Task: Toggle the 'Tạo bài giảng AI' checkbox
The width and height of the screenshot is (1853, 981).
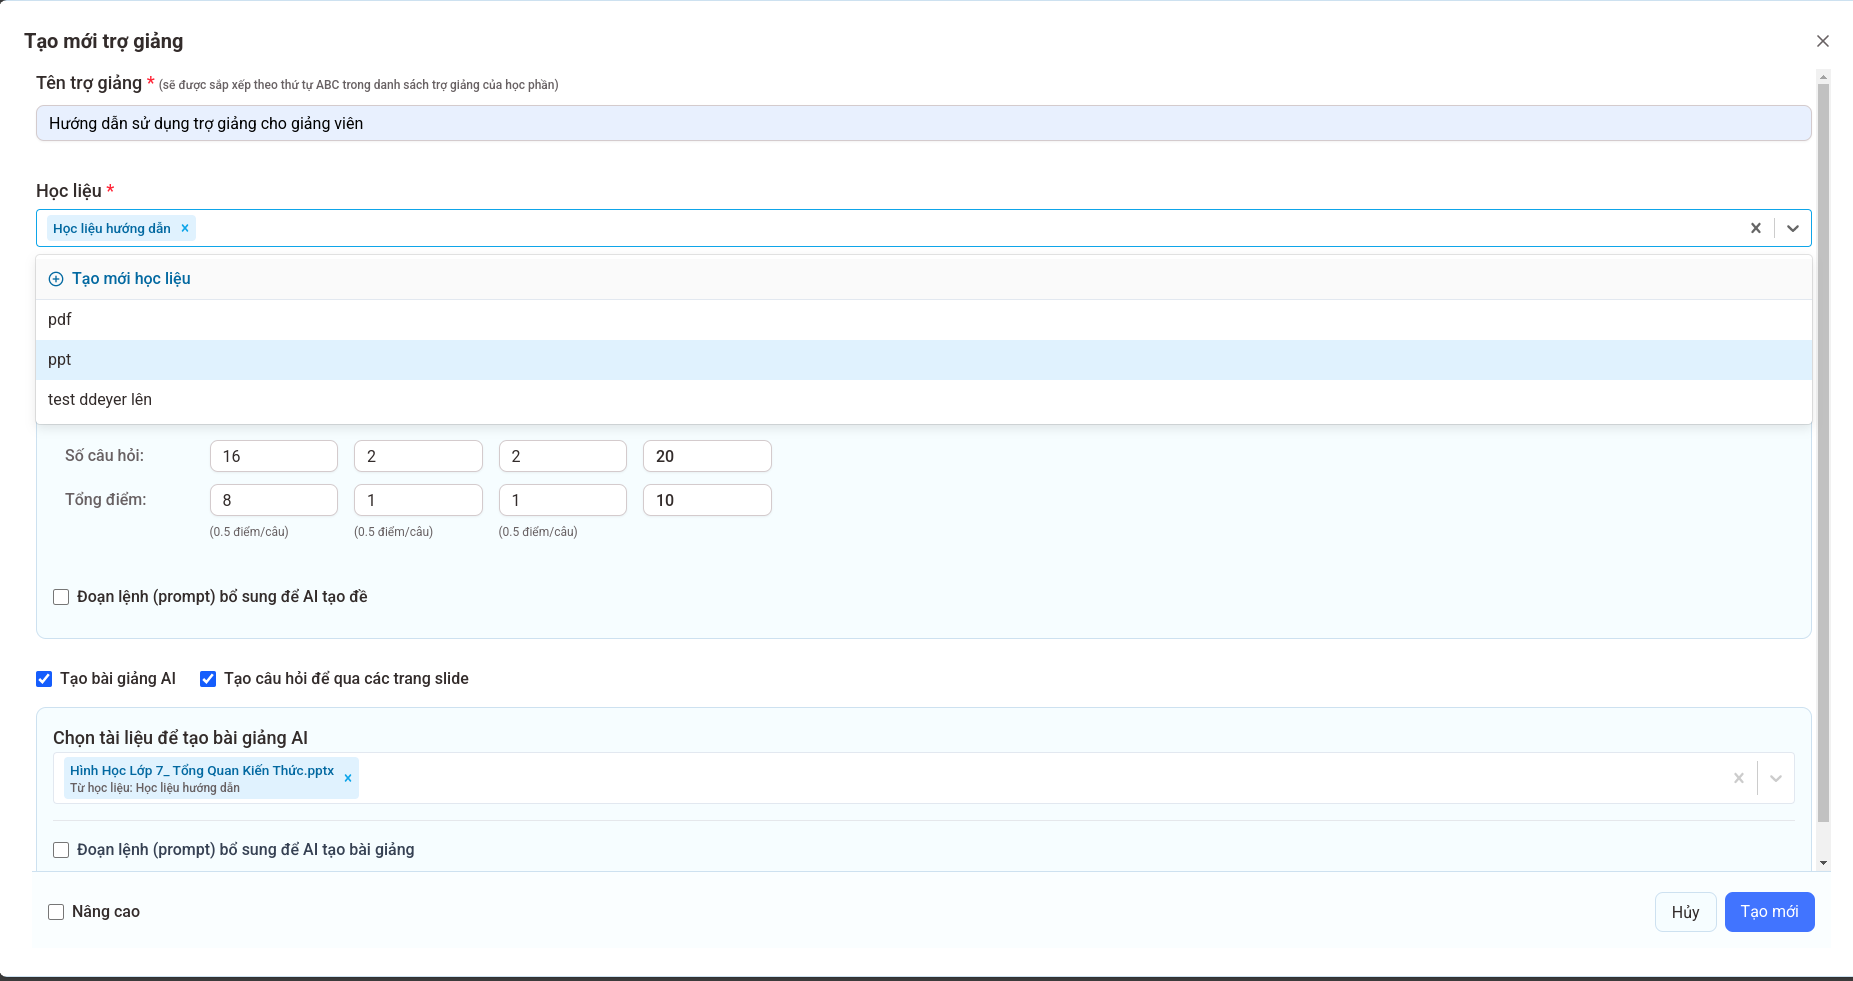Action: (44, 679)
